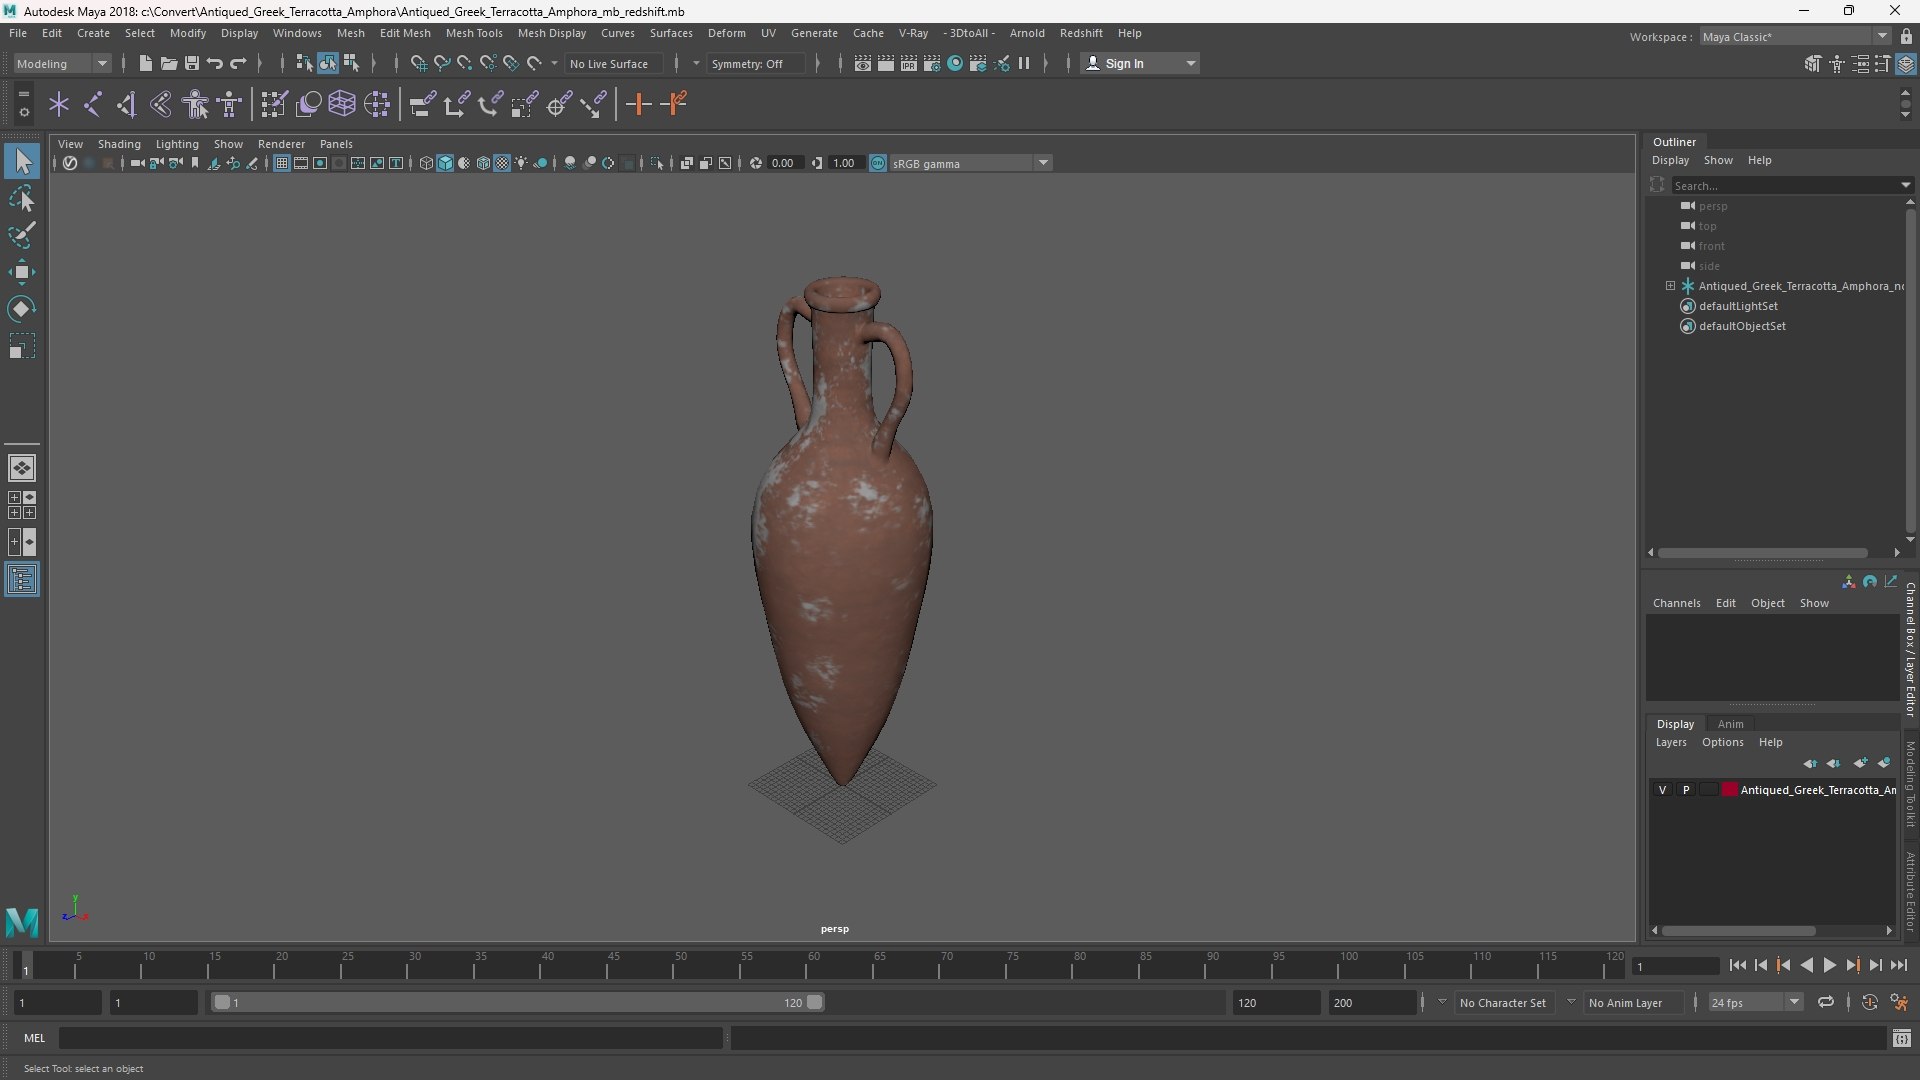Switch to the Anim layer tab
Screen dimensions: 1920x1080
[x=1730, y=724]
